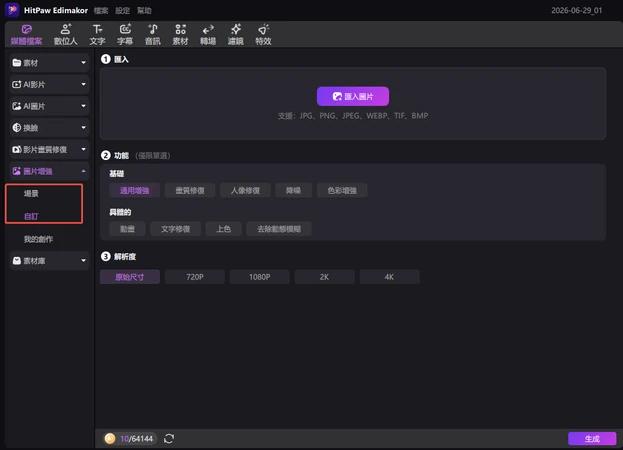Choose the 4K resolution
The height and width of the screenshot is (450, 623).
coord(389,277)
